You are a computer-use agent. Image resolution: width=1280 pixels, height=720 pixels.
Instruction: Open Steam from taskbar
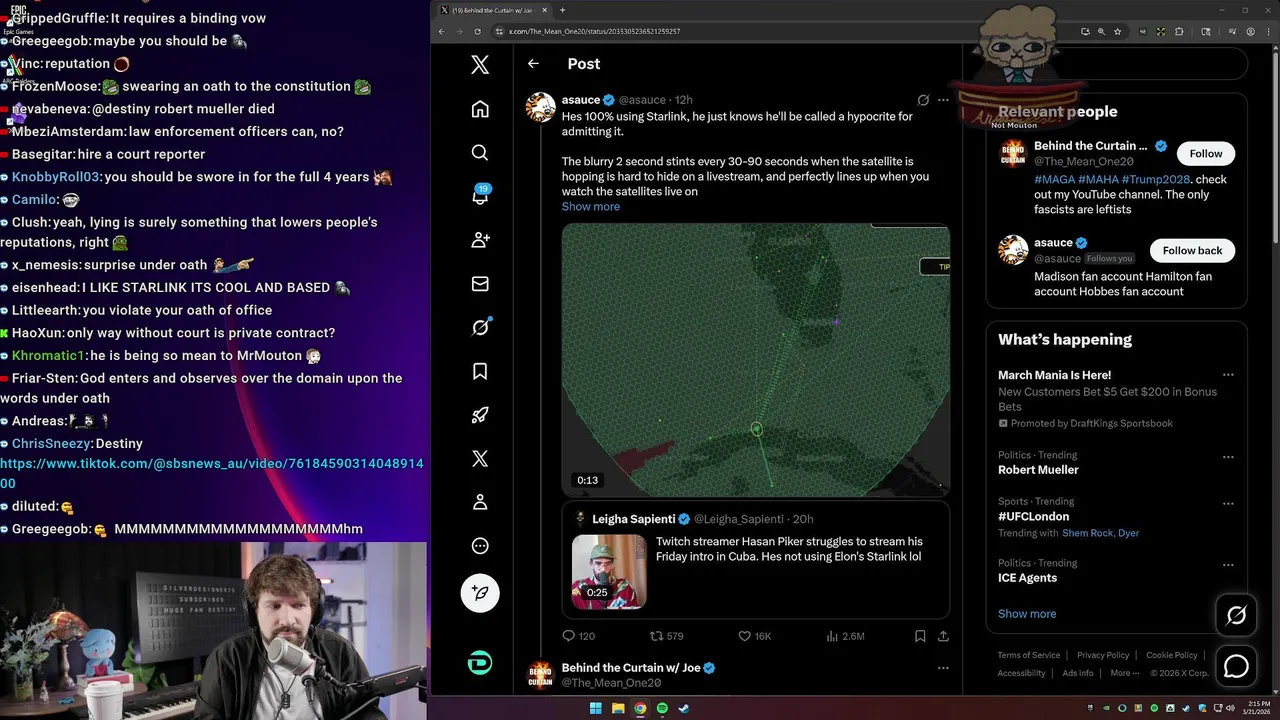coord(684,708)
